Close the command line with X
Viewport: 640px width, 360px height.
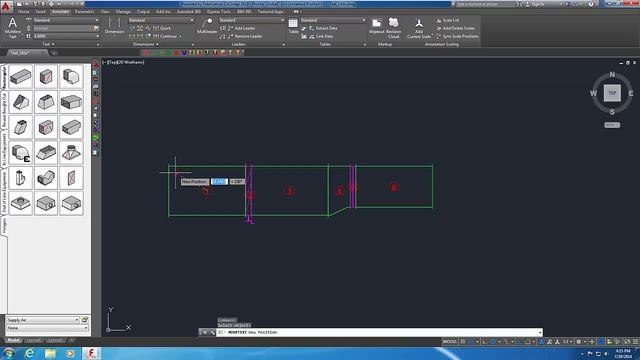[205, 333]
